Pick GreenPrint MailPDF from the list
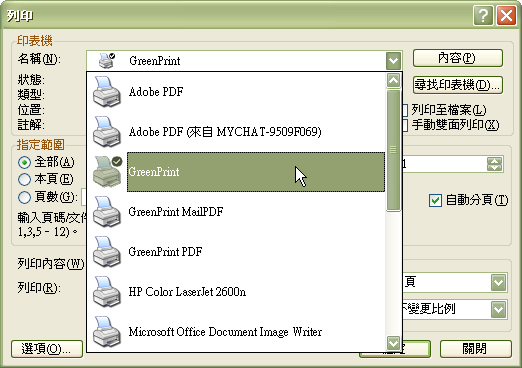Viewport: 522px width, 368px height. coord(236,212)
